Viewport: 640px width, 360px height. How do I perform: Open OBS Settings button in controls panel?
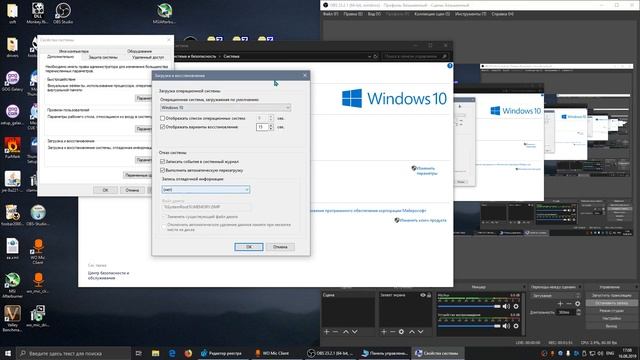pyautogui.click(x=611, y=318)
